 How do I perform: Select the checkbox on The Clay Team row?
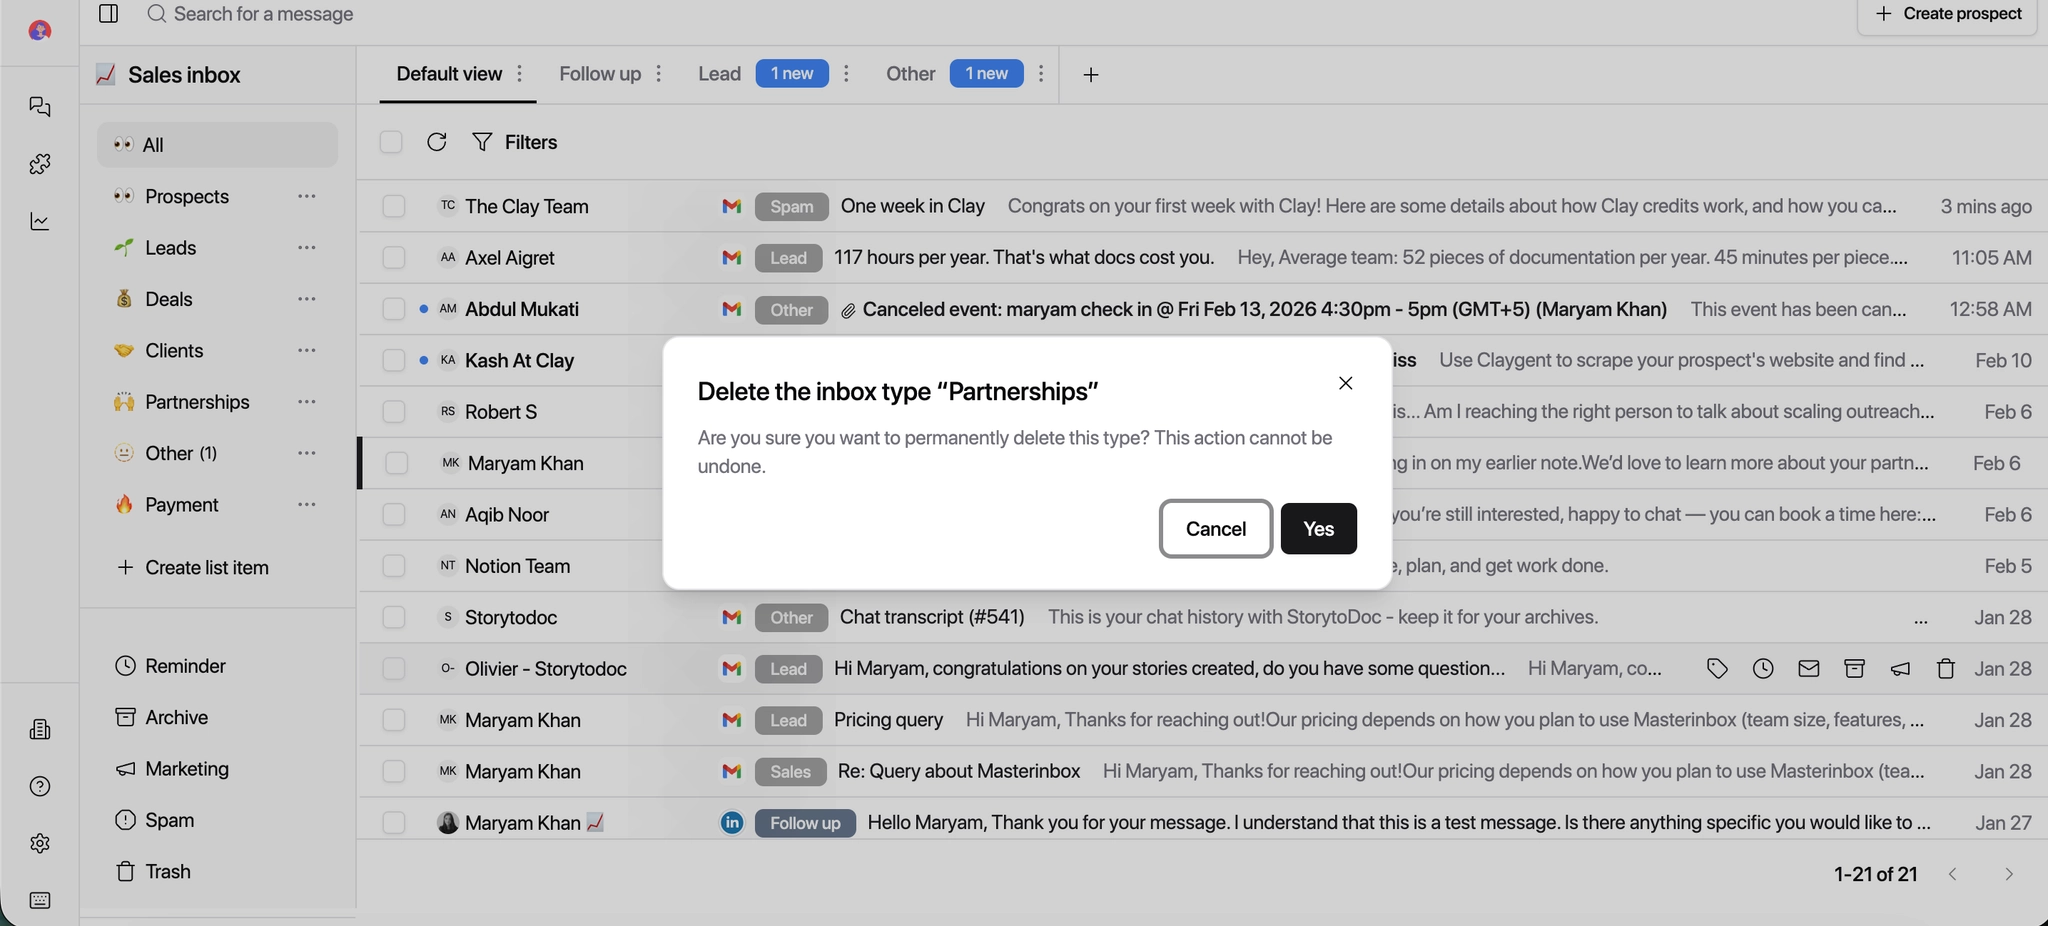click(393, 206)
